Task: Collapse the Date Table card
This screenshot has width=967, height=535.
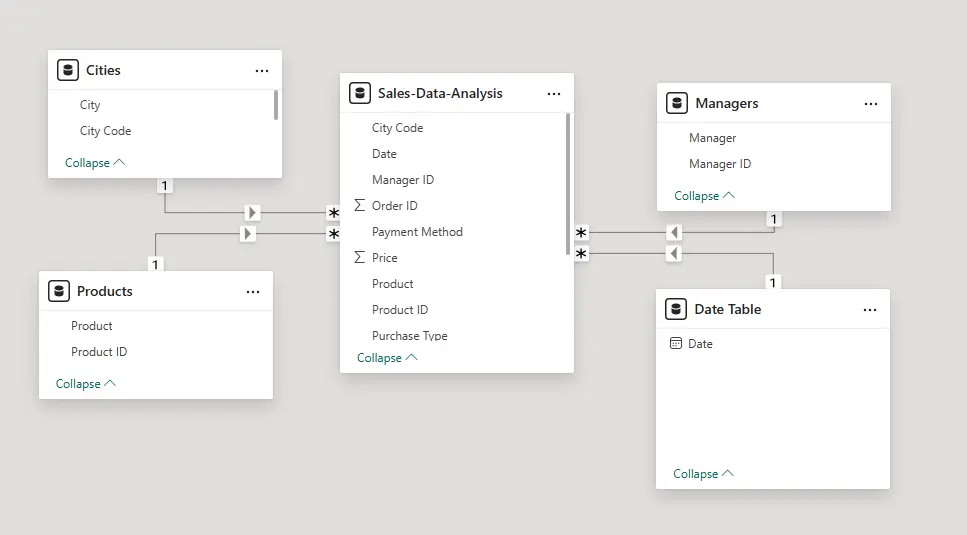Action: pos(703,473)
